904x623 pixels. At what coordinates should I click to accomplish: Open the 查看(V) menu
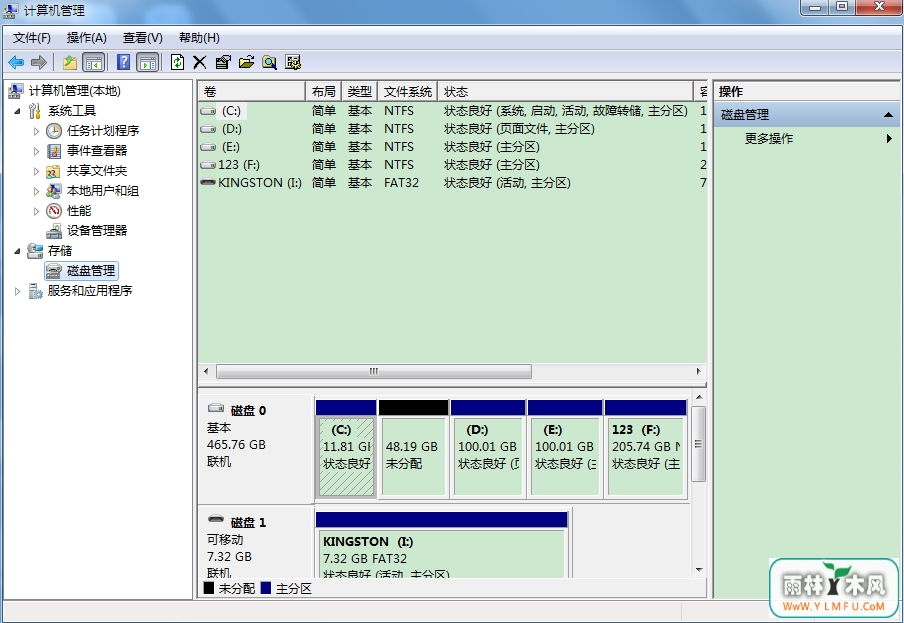click(142, 38)
